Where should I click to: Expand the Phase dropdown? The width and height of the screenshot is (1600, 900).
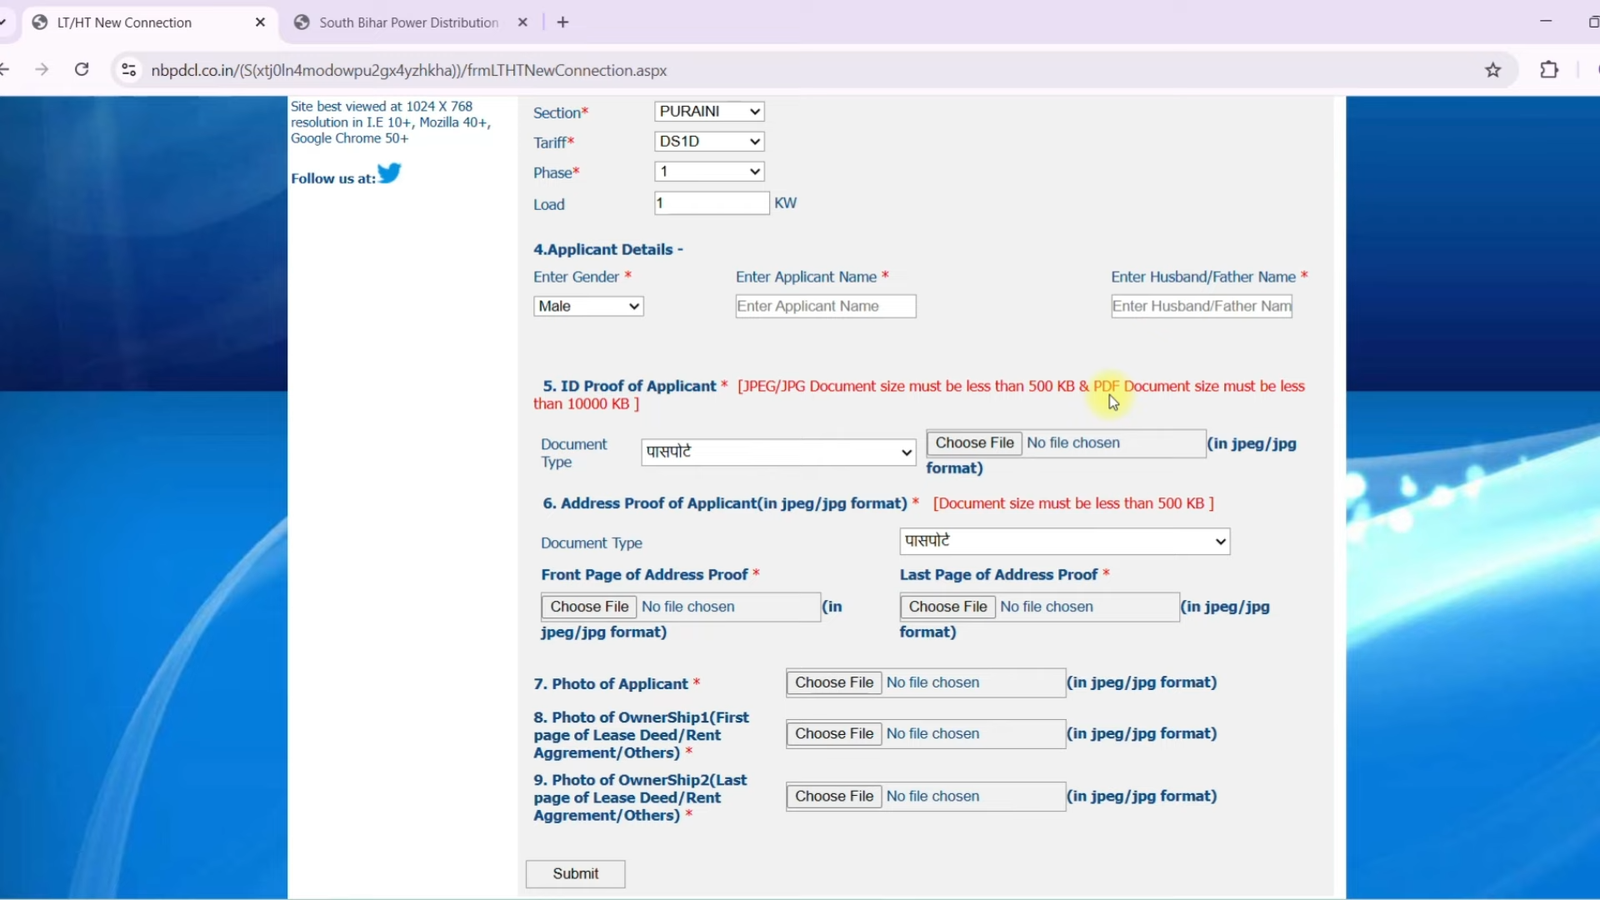pyautogui.click(x=709, y=172)
